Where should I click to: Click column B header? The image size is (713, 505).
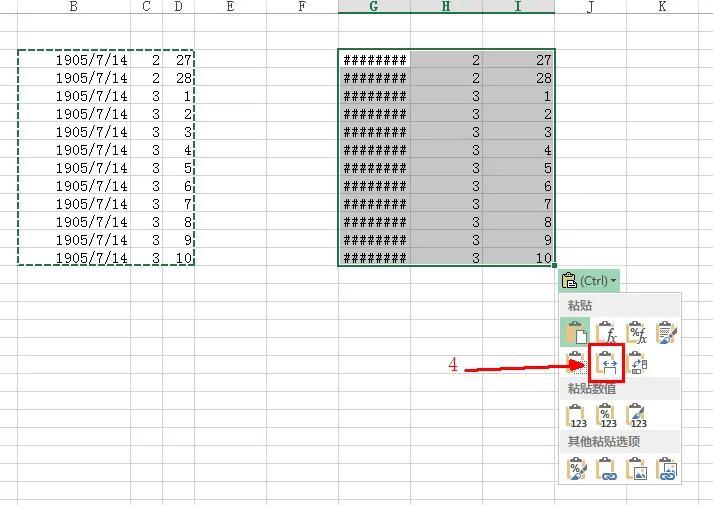[74, 7]
